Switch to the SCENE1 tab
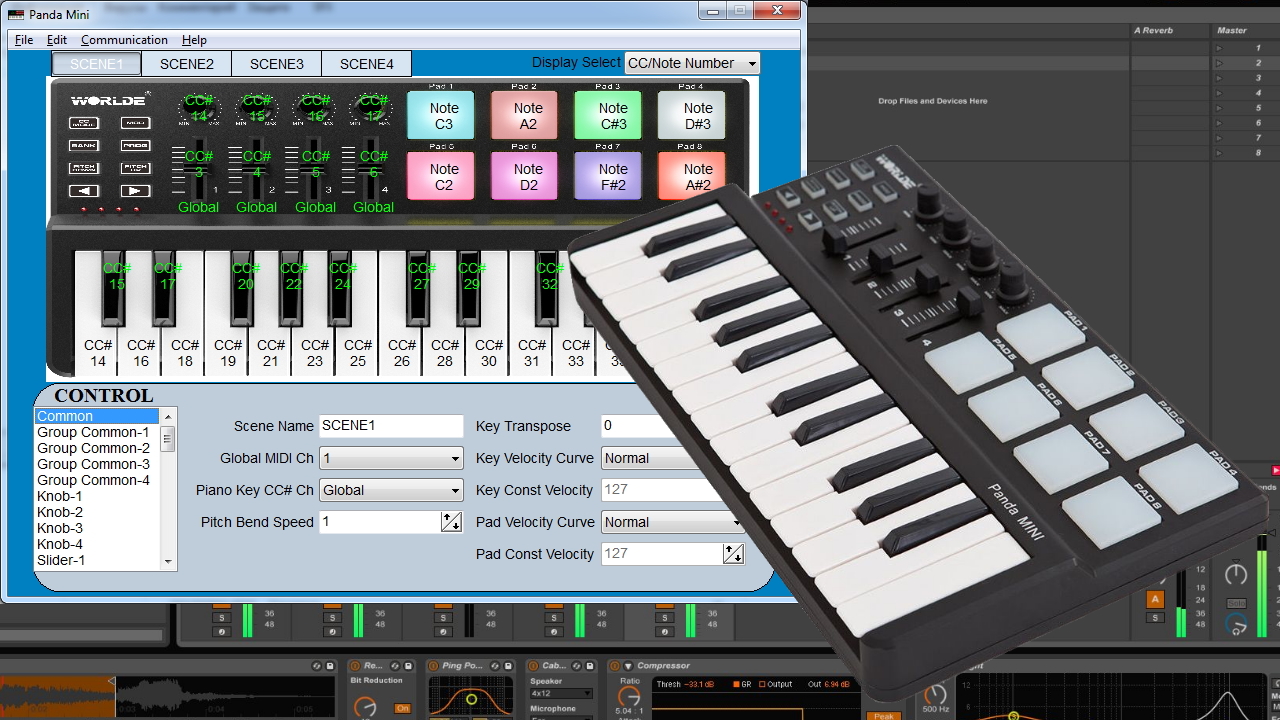This screenshot has width=1280, height=720. pos(97,64)
